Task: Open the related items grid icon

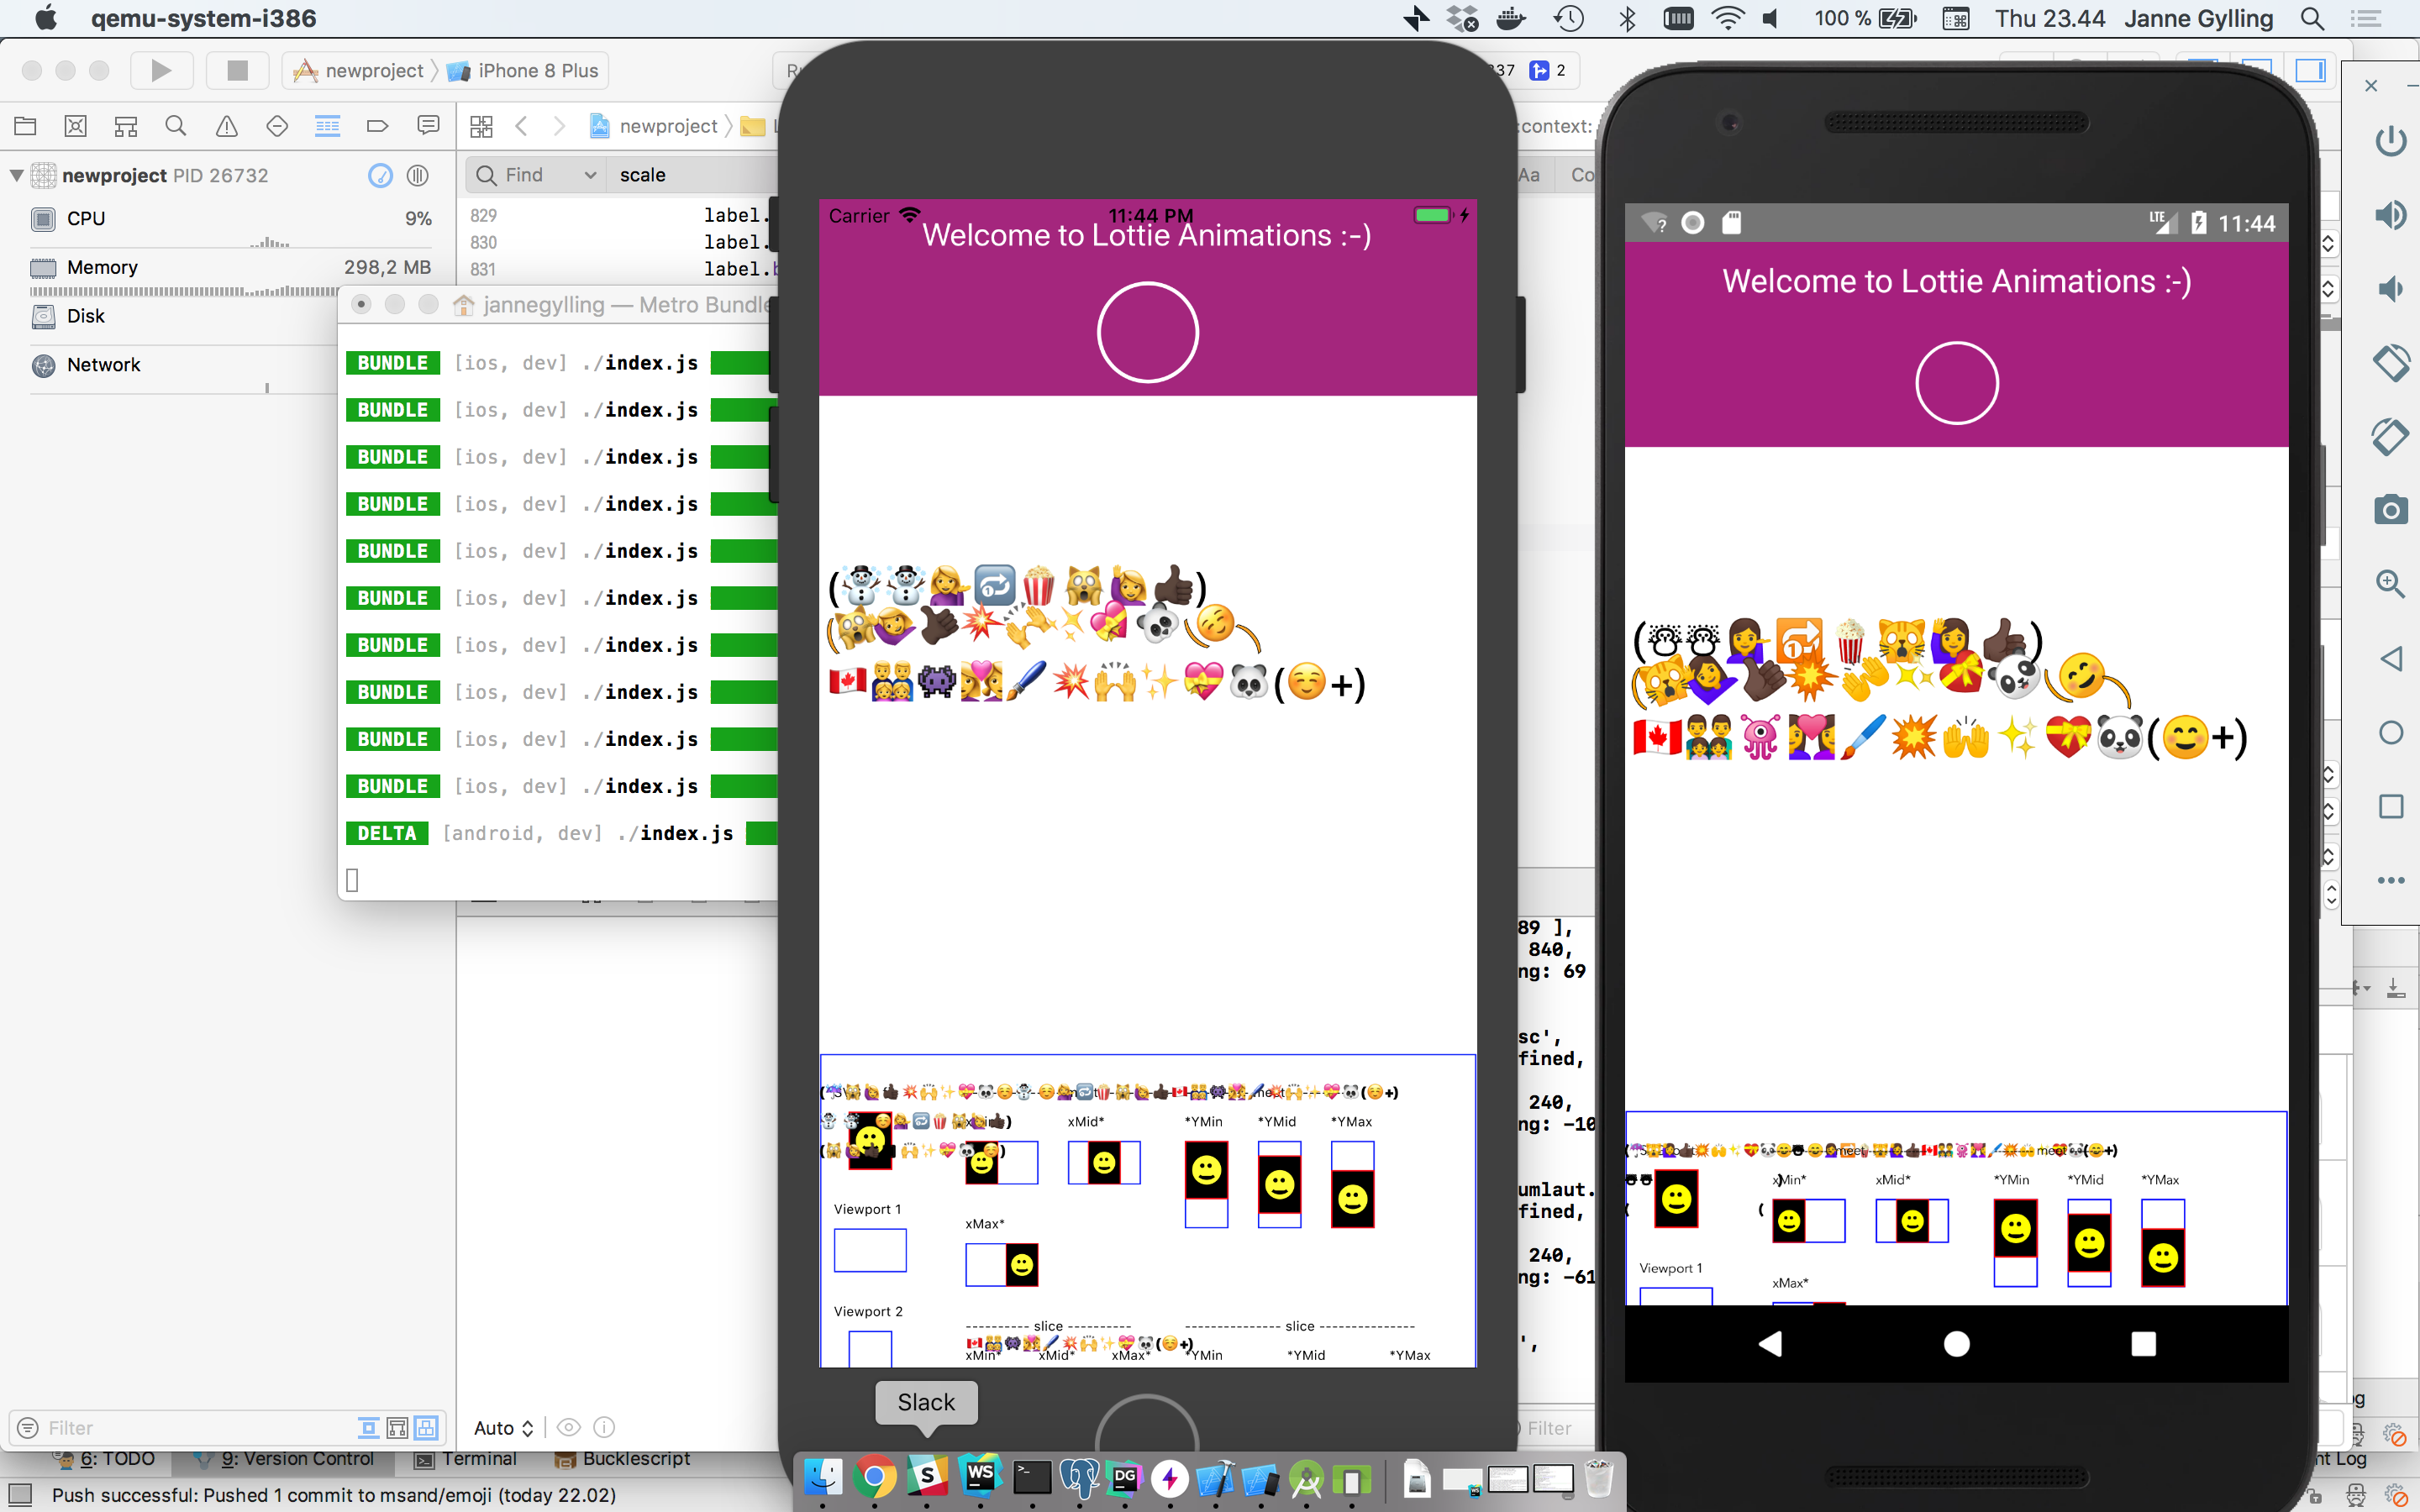Action: 481,126
